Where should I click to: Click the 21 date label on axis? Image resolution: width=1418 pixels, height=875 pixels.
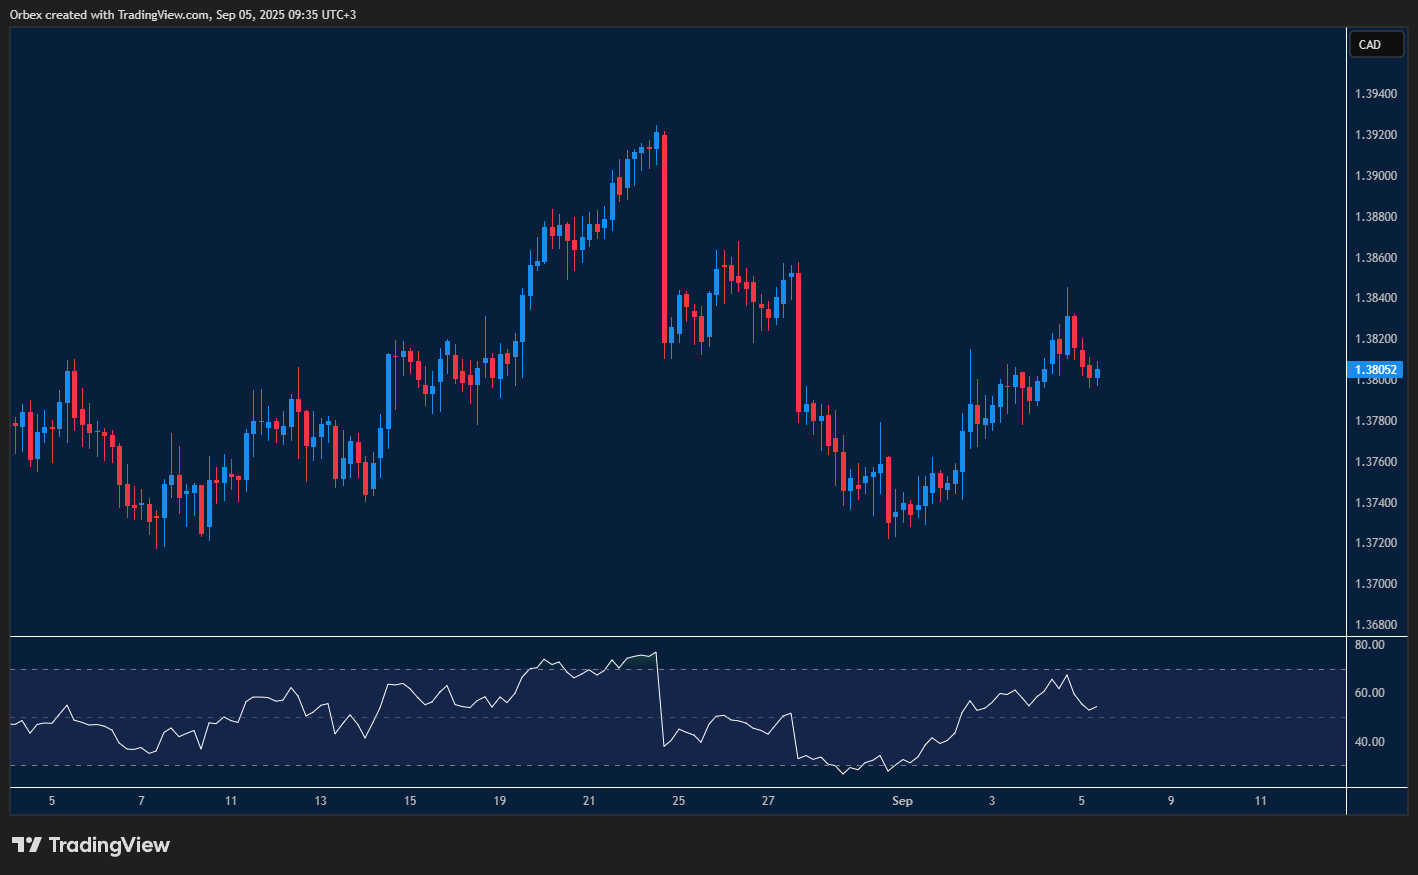588,800
